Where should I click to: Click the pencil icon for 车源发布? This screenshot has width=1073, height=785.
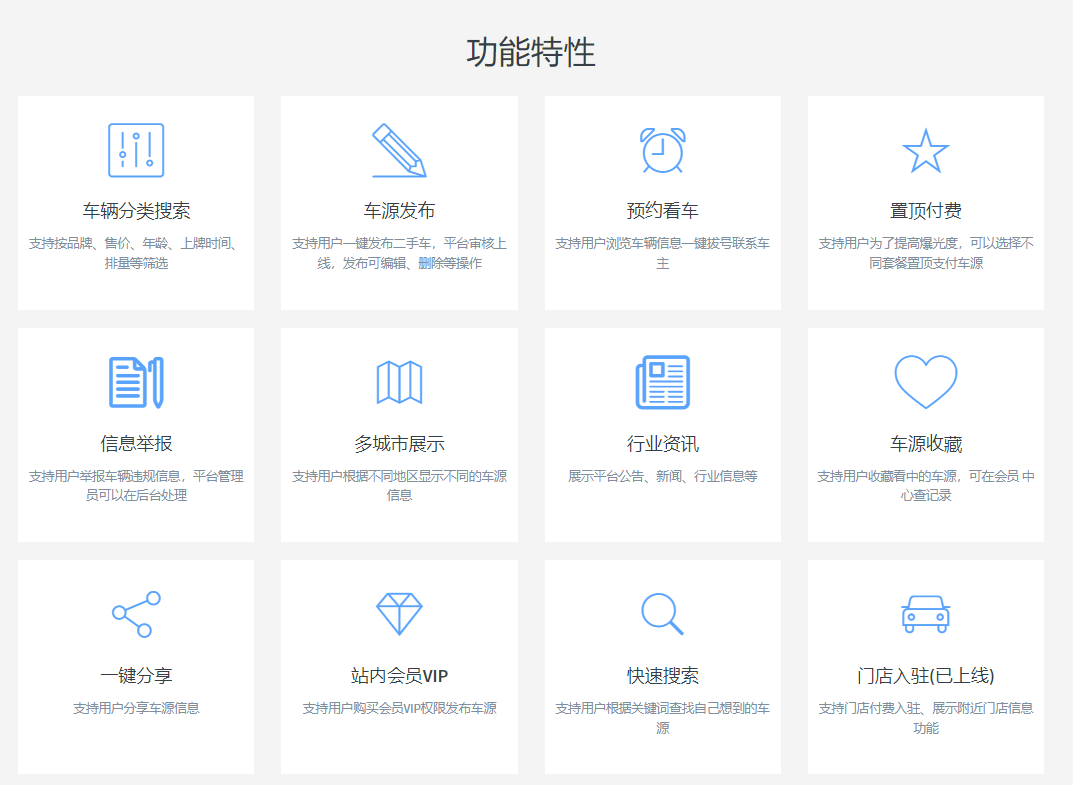[399, 150]
